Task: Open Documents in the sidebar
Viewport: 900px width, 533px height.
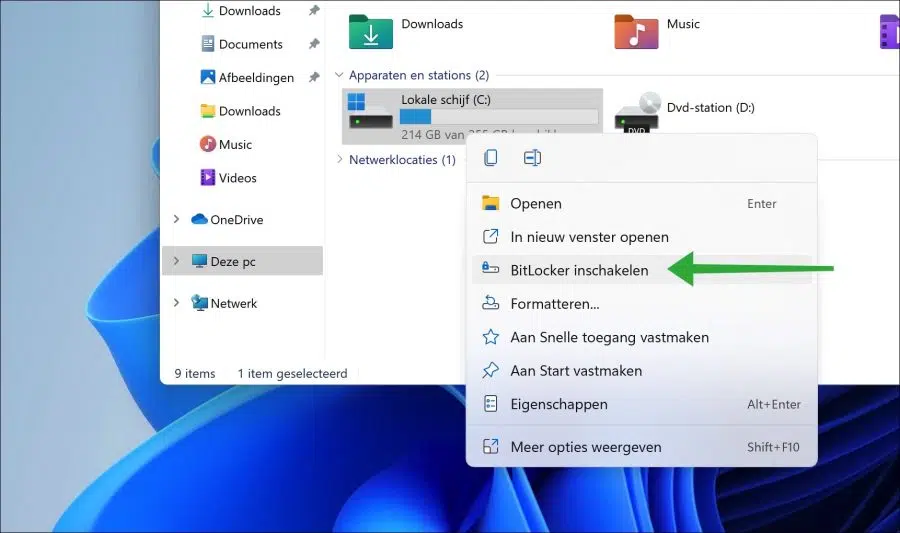Action: [x=242, y=44]
